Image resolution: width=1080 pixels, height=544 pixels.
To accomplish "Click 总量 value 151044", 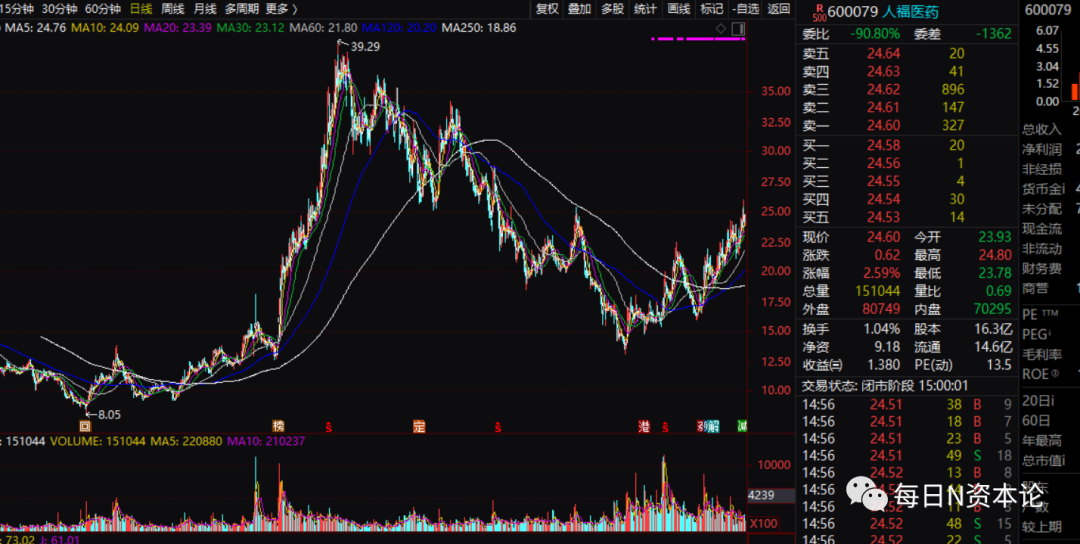I will [878, 291].
